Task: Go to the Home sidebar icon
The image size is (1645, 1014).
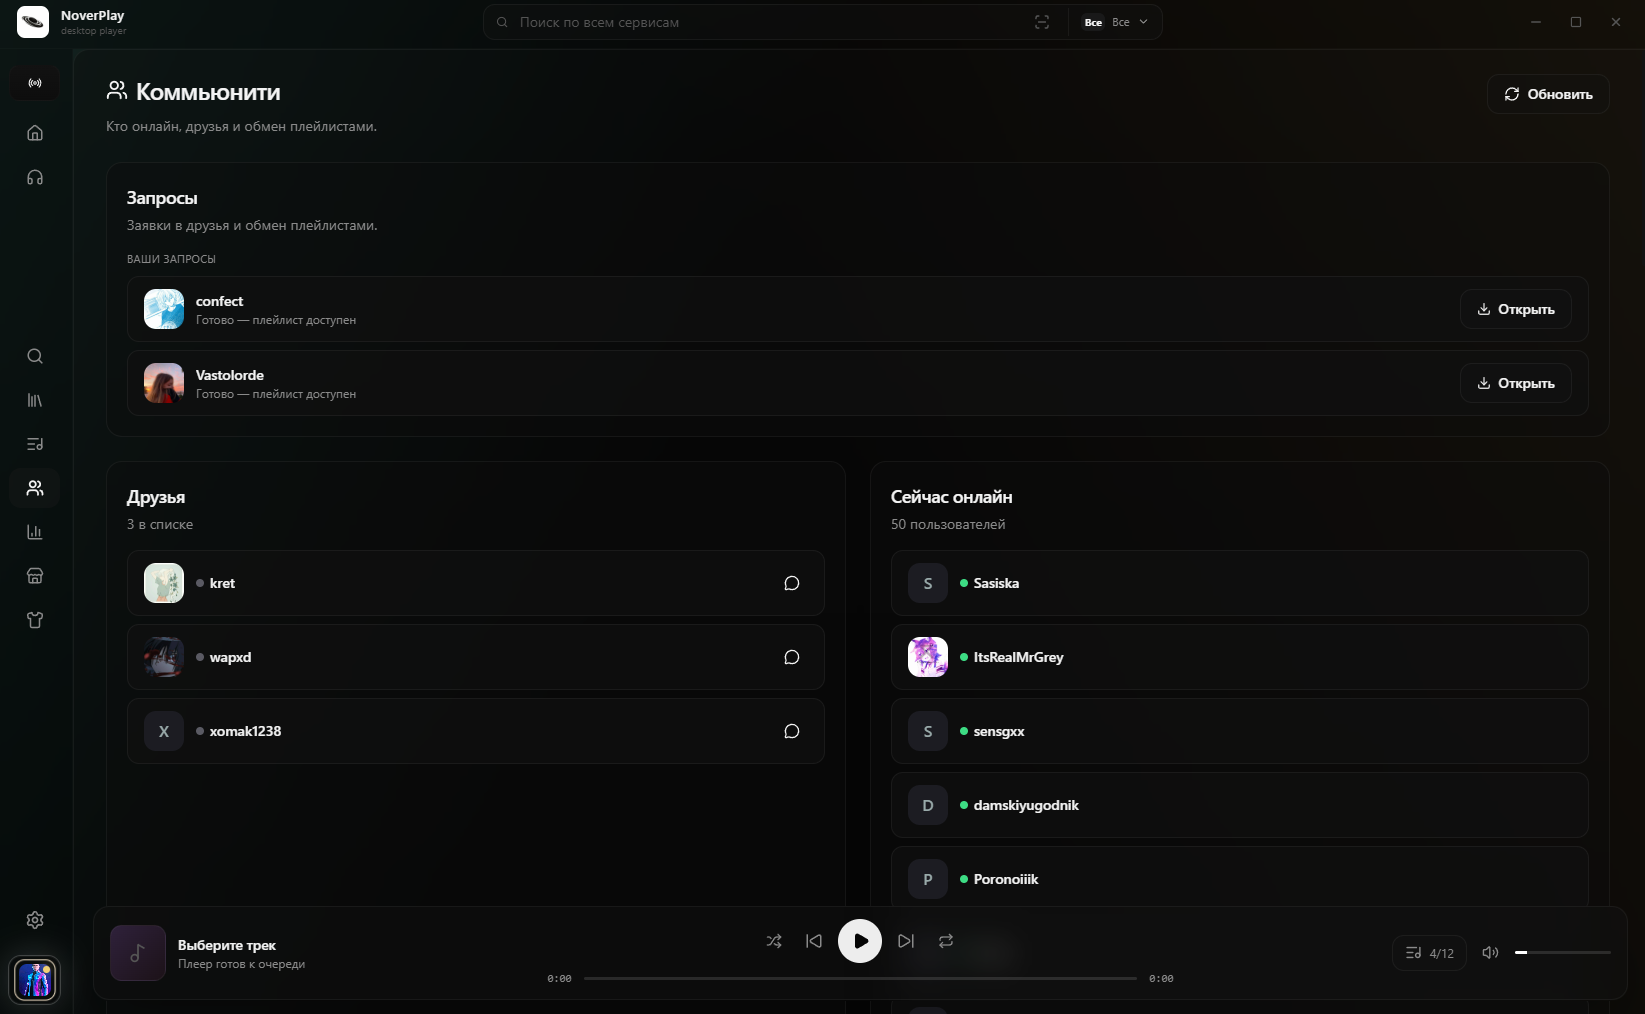Action: [x=35, y=133]
